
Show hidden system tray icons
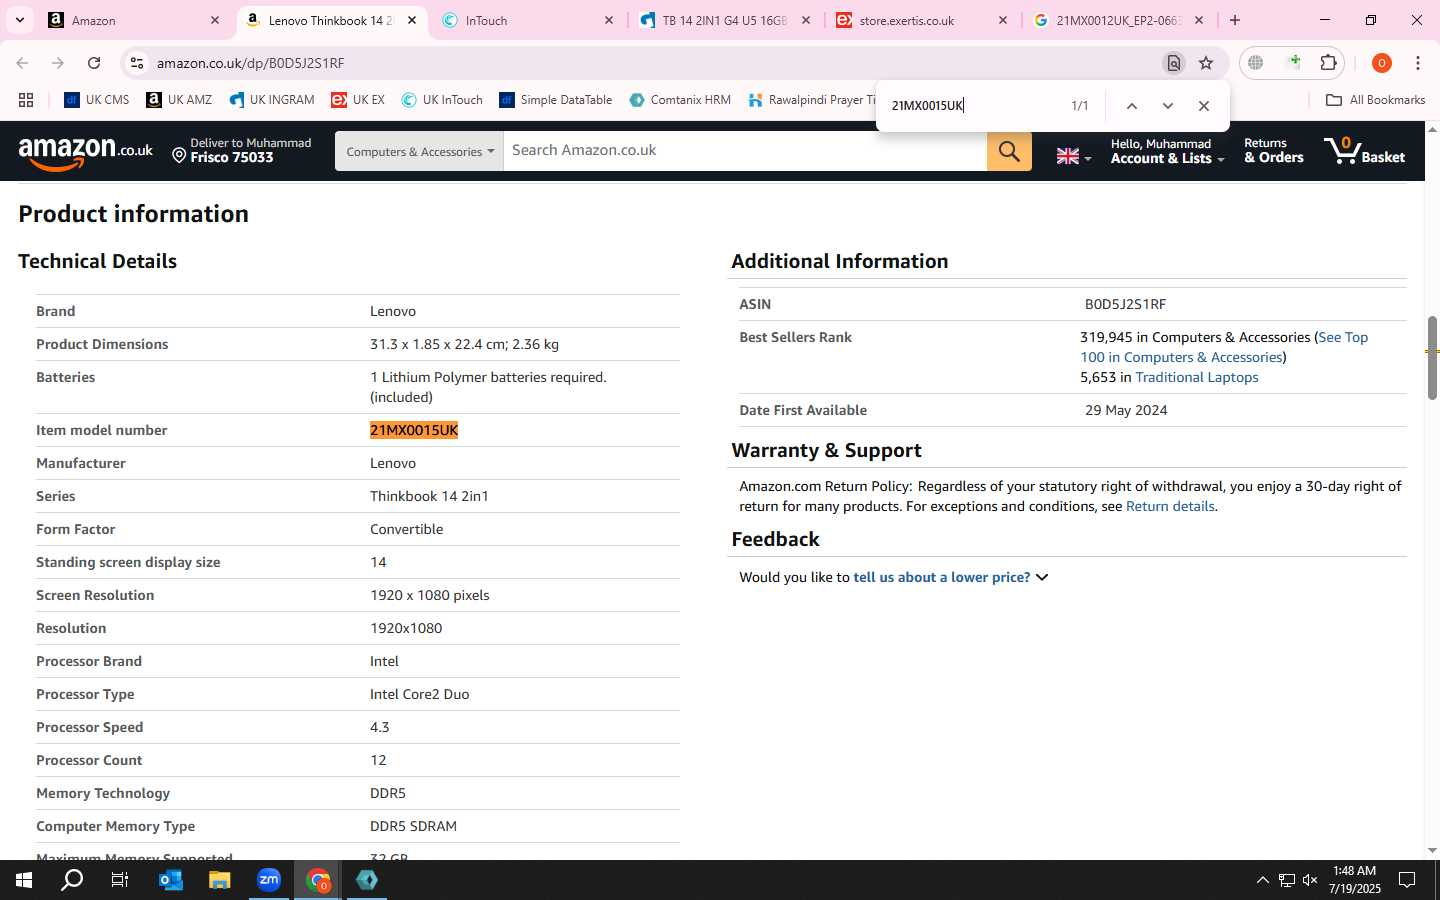click(x=1262, y=880)
